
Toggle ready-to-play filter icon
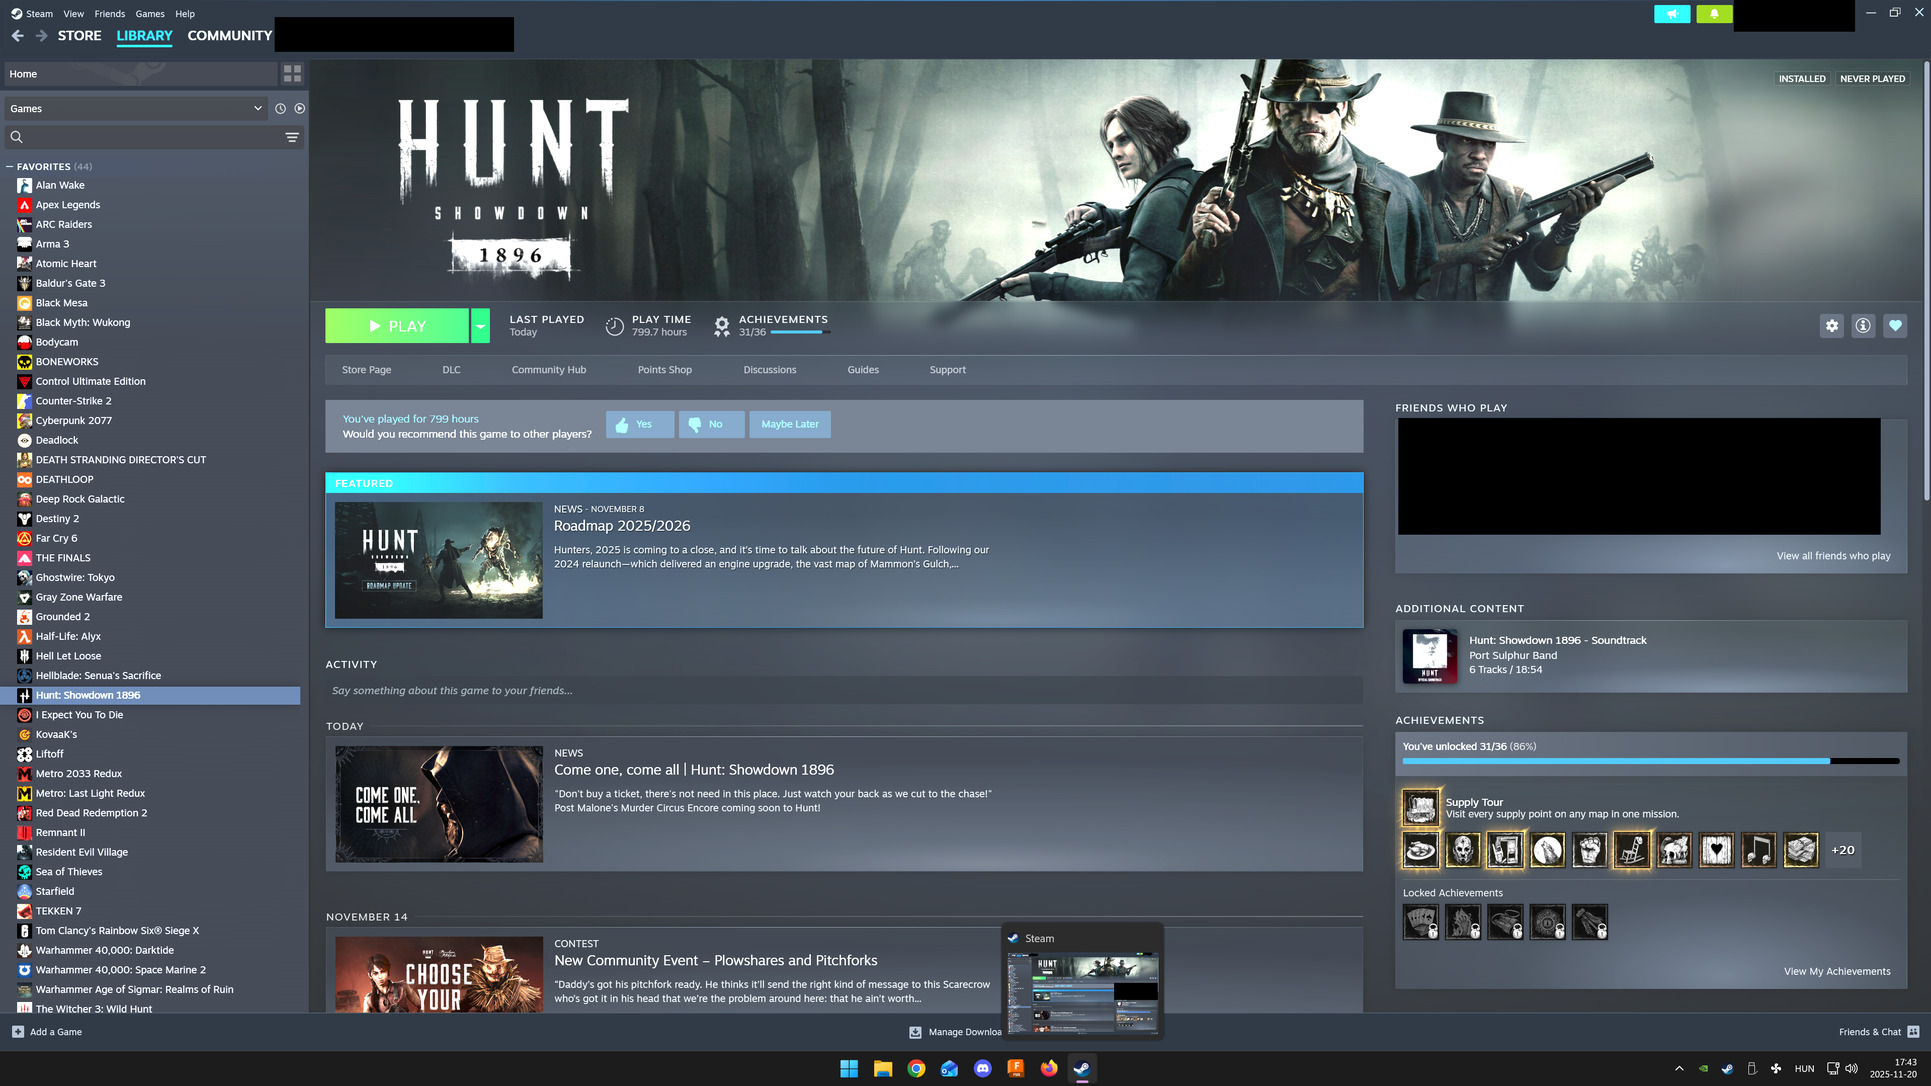pyautogui.click(x=299, y=108)
